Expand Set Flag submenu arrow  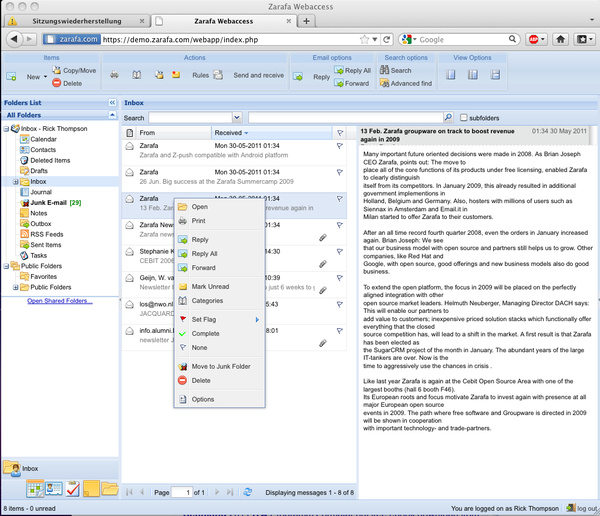(258, 320)
